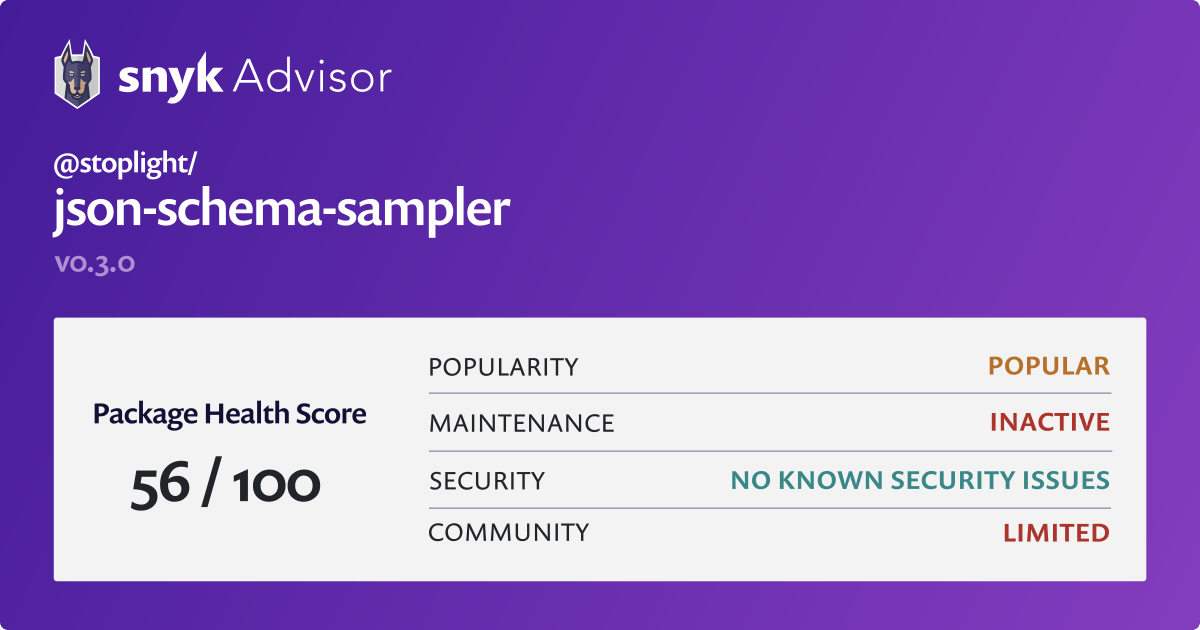The width and height of the screenshot is (1200, 630).
Task: Click the Advisor heading text
Action: (x=312, y=76)
